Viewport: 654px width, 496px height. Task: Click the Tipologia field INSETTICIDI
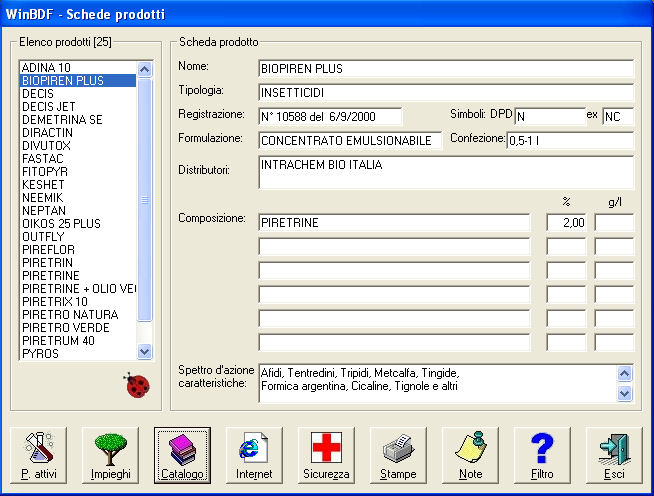point(446,93)
